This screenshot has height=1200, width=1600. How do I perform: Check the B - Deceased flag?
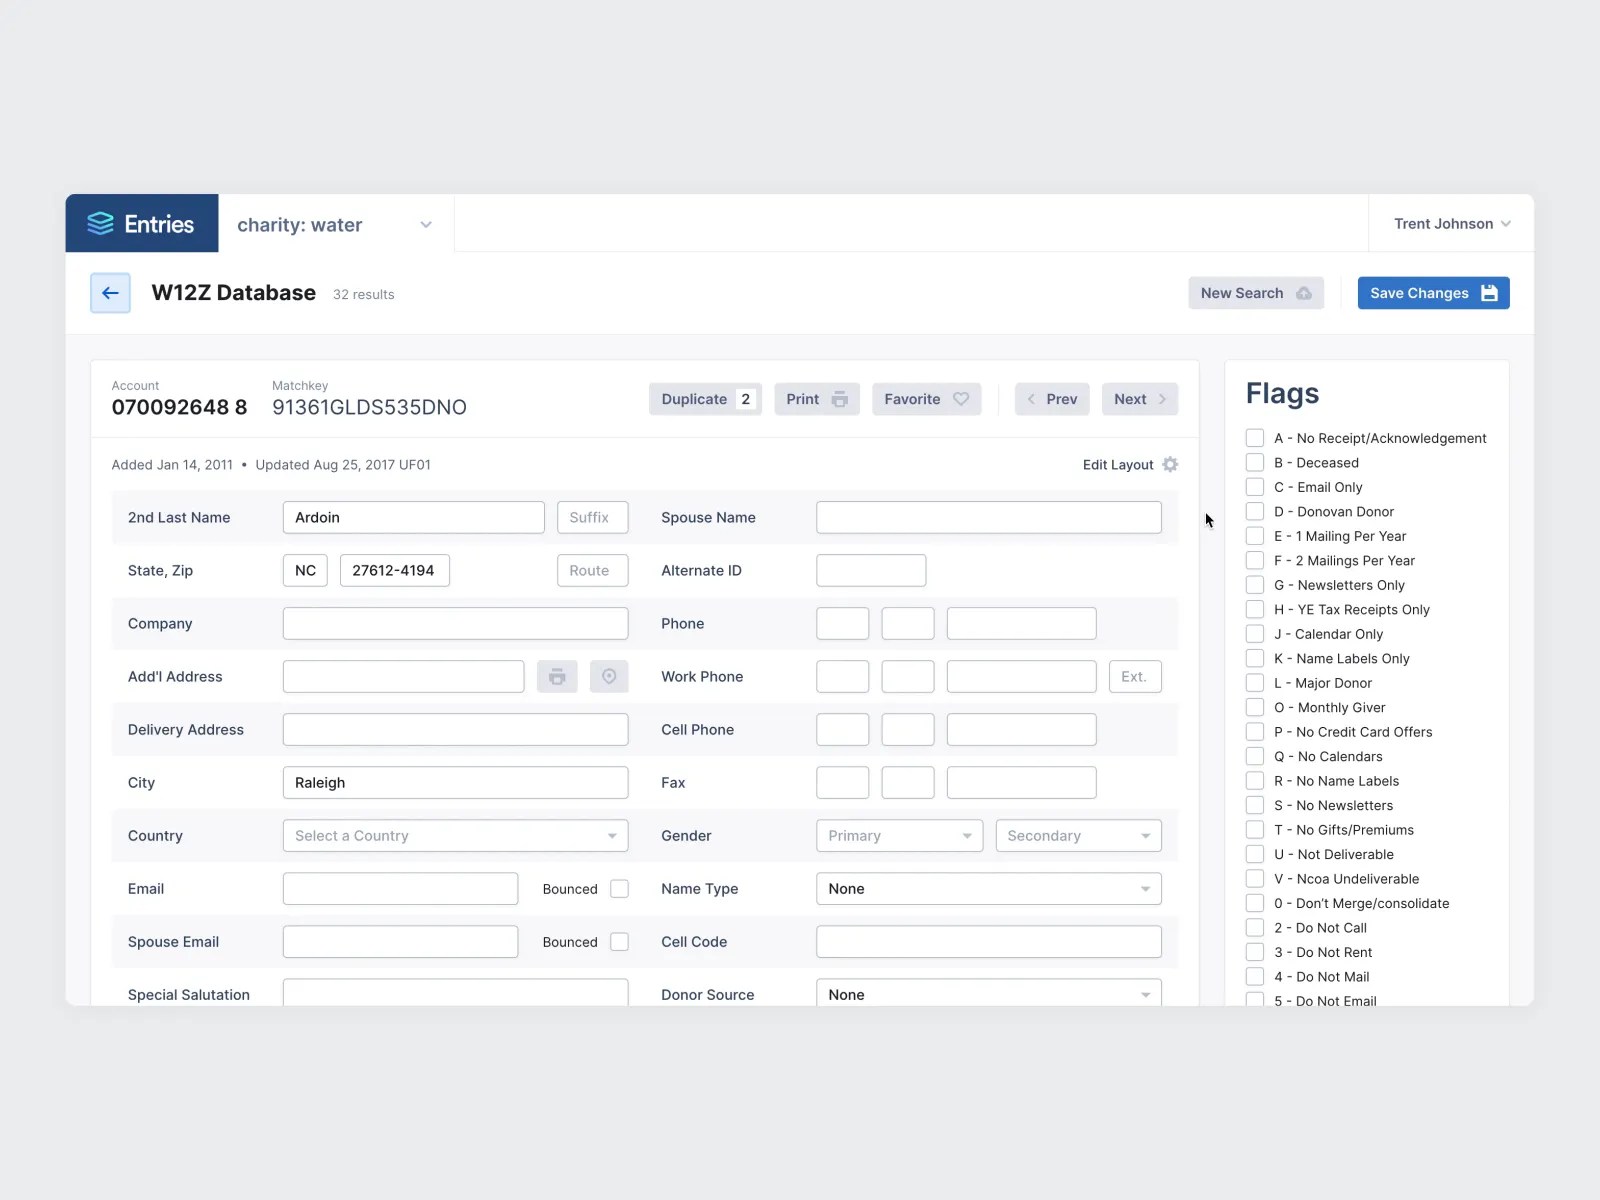click(x=1255, y=462)
